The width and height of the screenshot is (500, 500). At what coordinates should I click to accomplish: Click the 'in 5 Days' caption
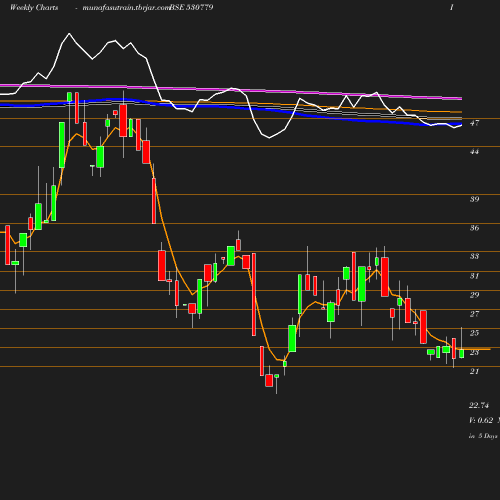pos(483,436)
